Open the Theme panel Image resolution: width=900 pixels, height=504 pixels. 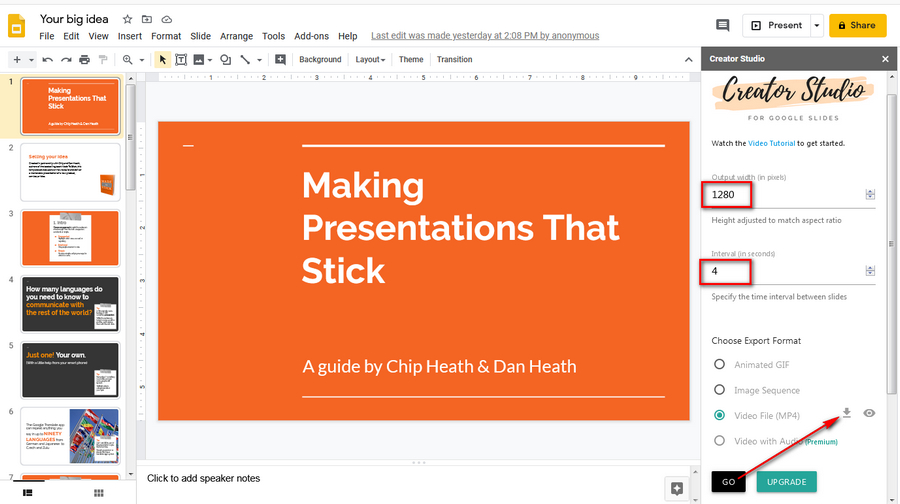click(411, 60)
